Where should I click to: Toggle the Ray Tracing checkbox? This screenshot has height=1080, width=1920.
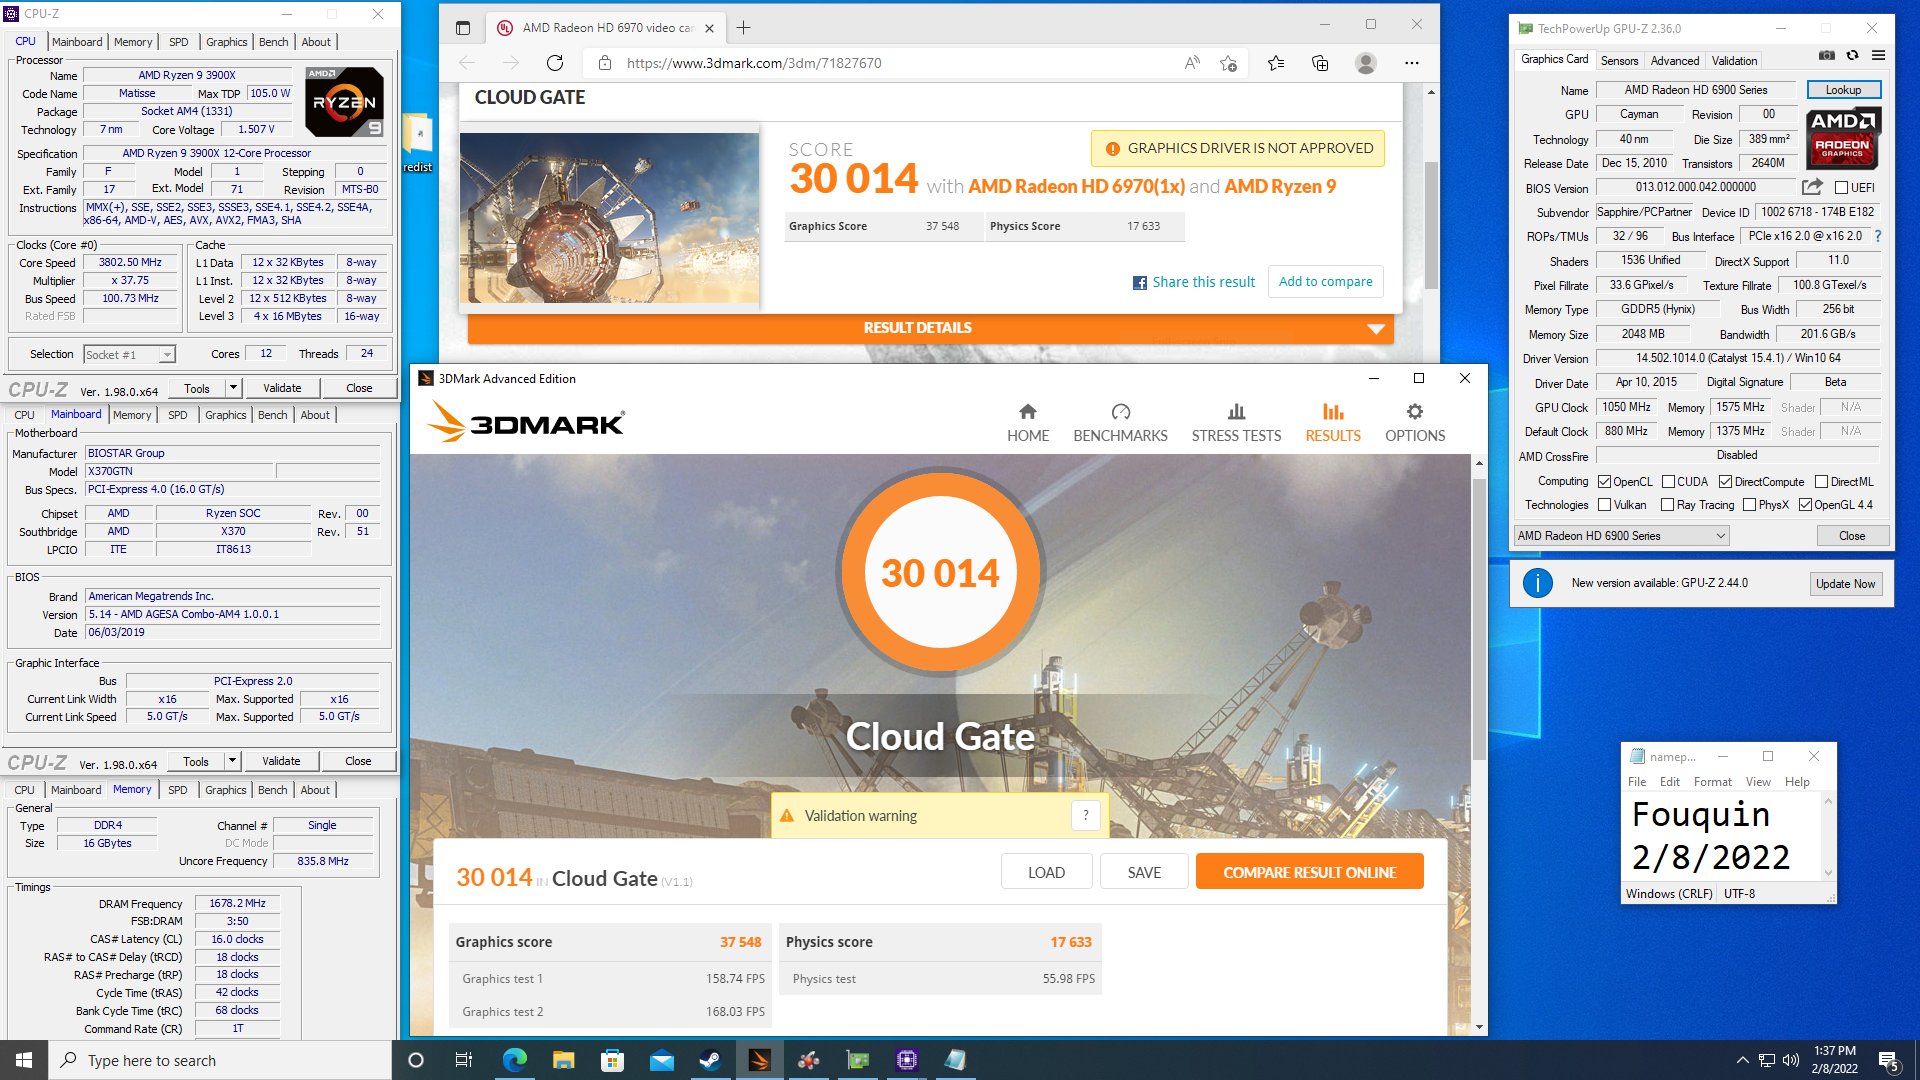coord(1667,505)
